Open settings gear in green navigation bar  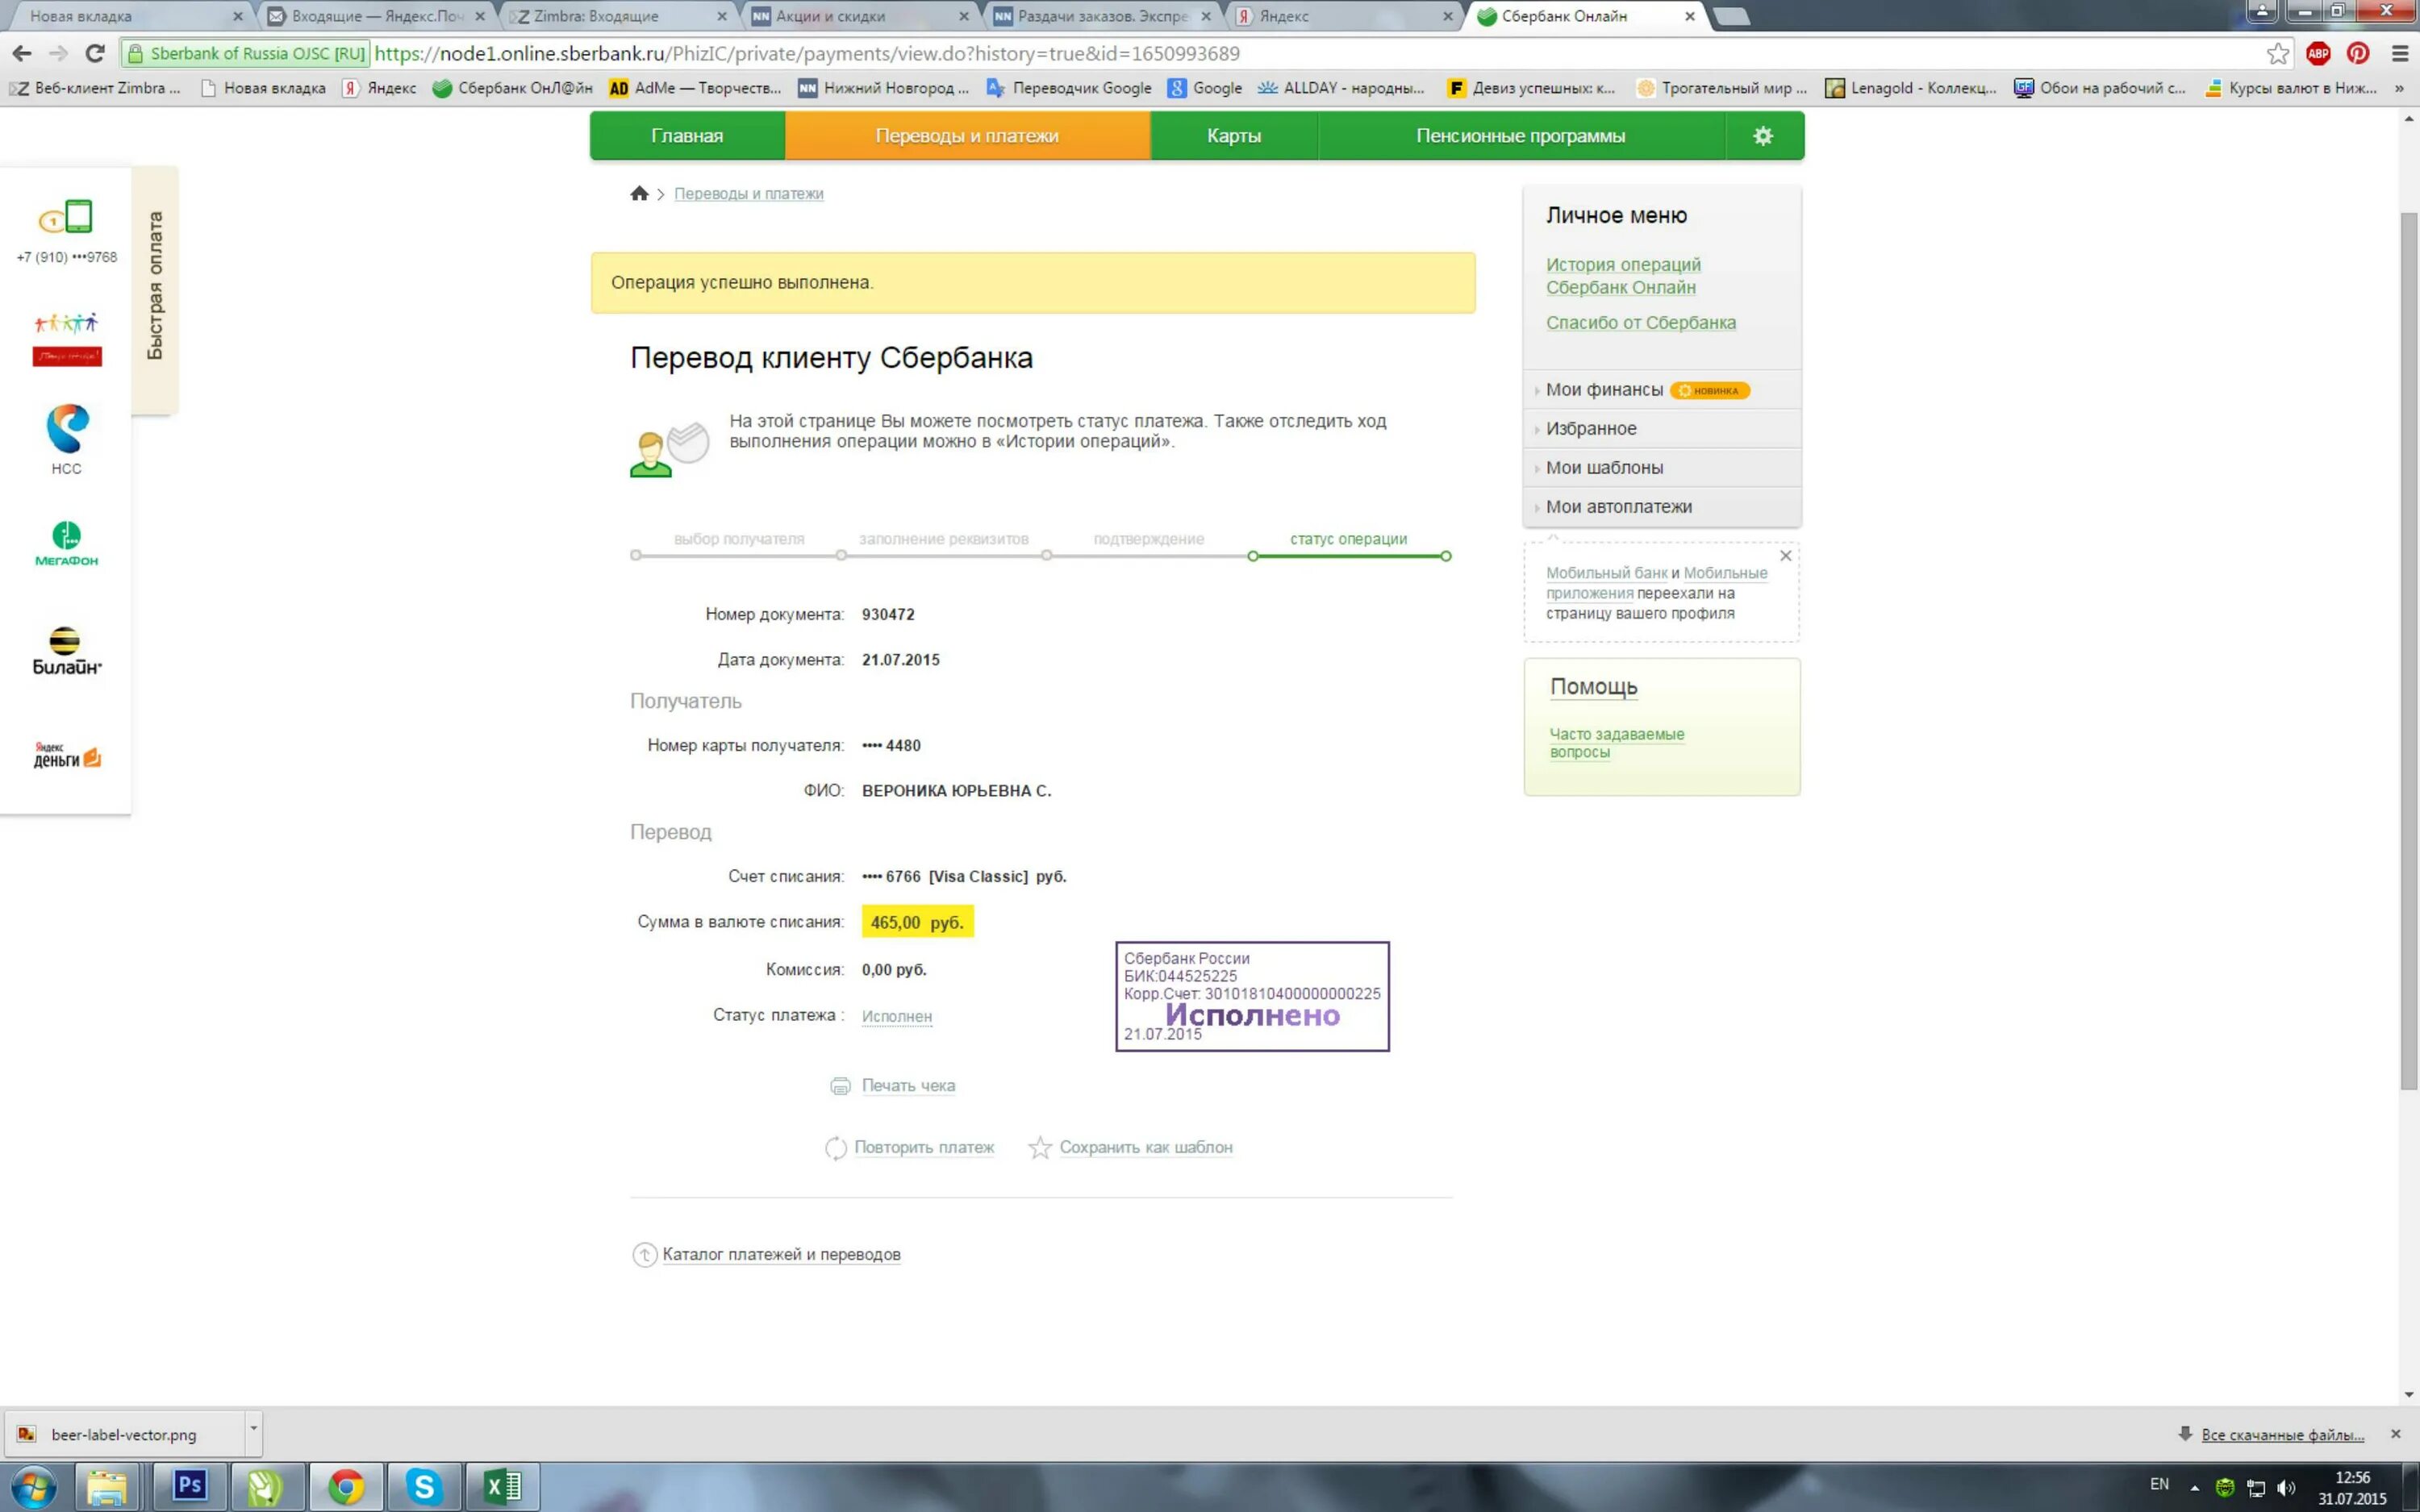1763,136
